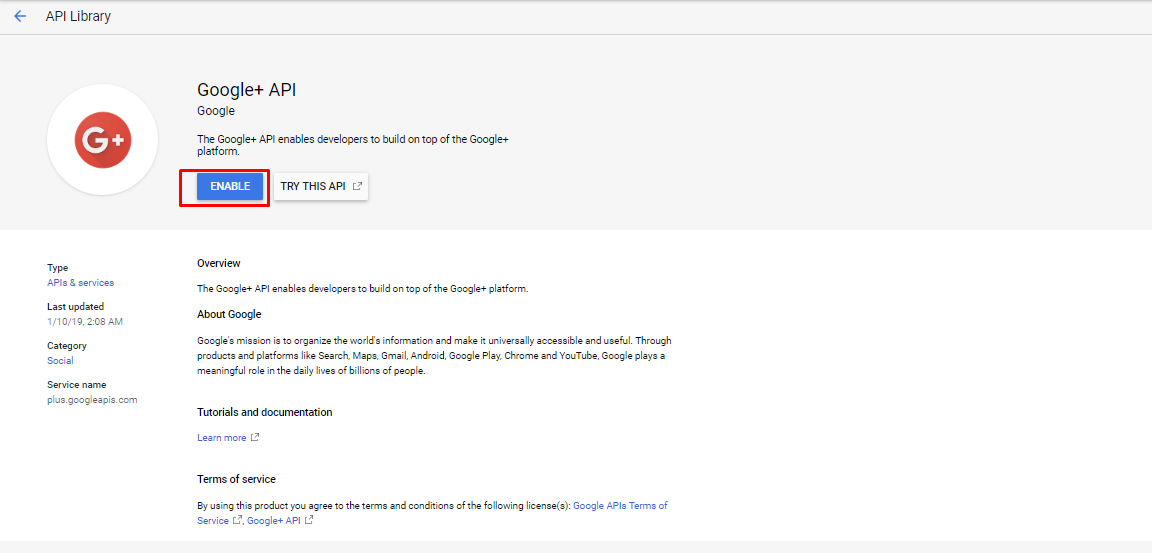Screen dimensions: 1152x553
Task: Click external icon after Google+ API license link
Action: 309,521
